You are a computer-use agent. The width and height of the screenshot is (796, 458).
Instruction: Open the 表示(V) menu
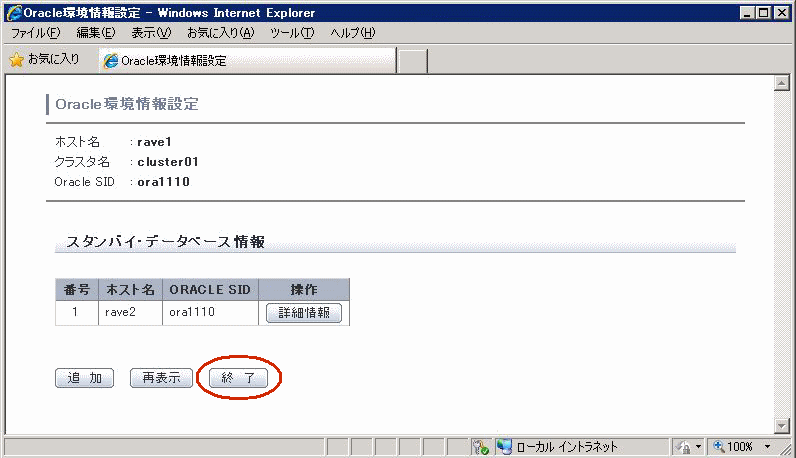pos(151,33)
